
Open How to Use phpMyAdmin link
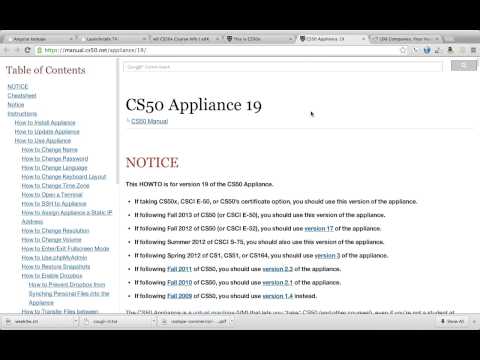54,258
